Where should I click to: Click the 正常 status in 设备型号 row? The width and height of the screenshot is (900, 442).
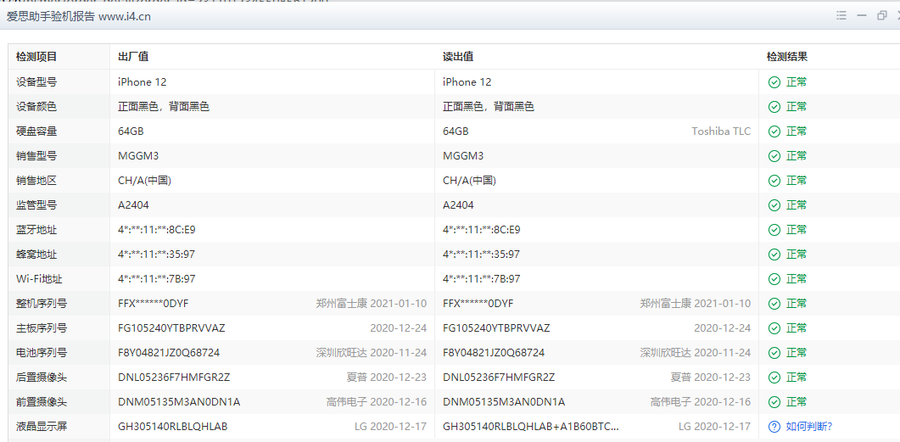797,82
